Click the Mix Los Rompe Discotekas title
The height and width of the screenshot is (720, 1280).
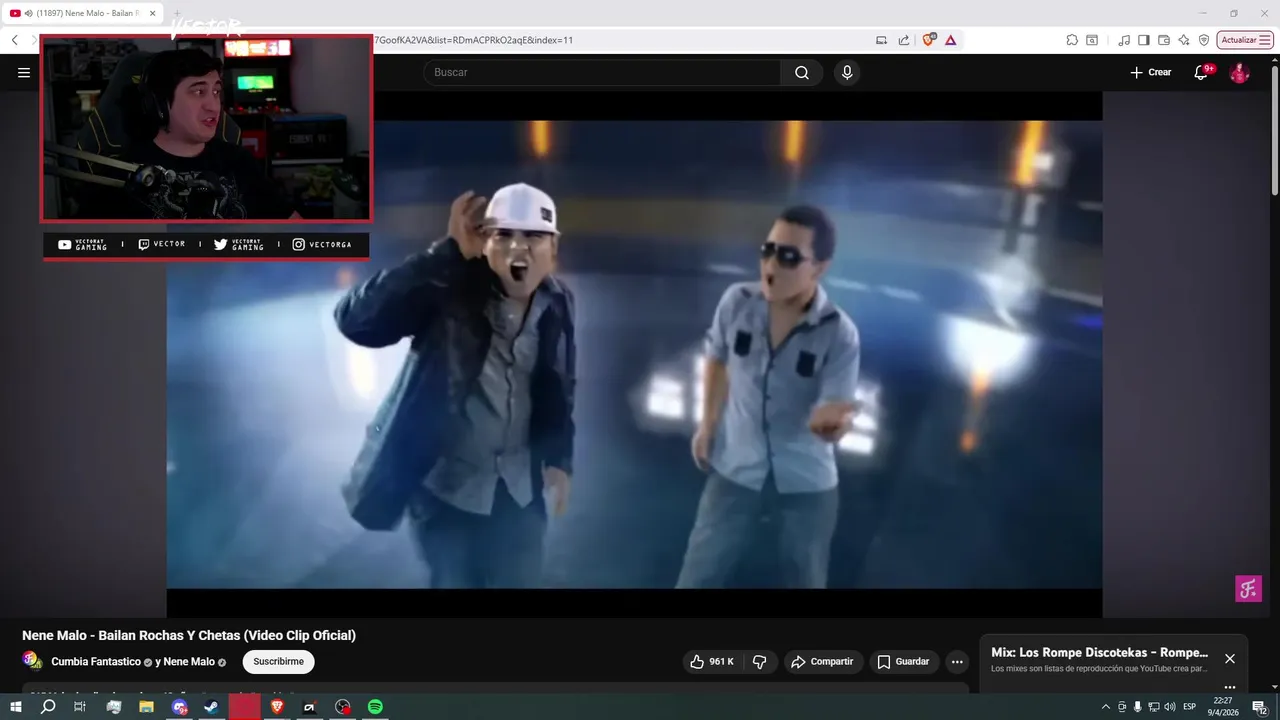(1099, 652)
